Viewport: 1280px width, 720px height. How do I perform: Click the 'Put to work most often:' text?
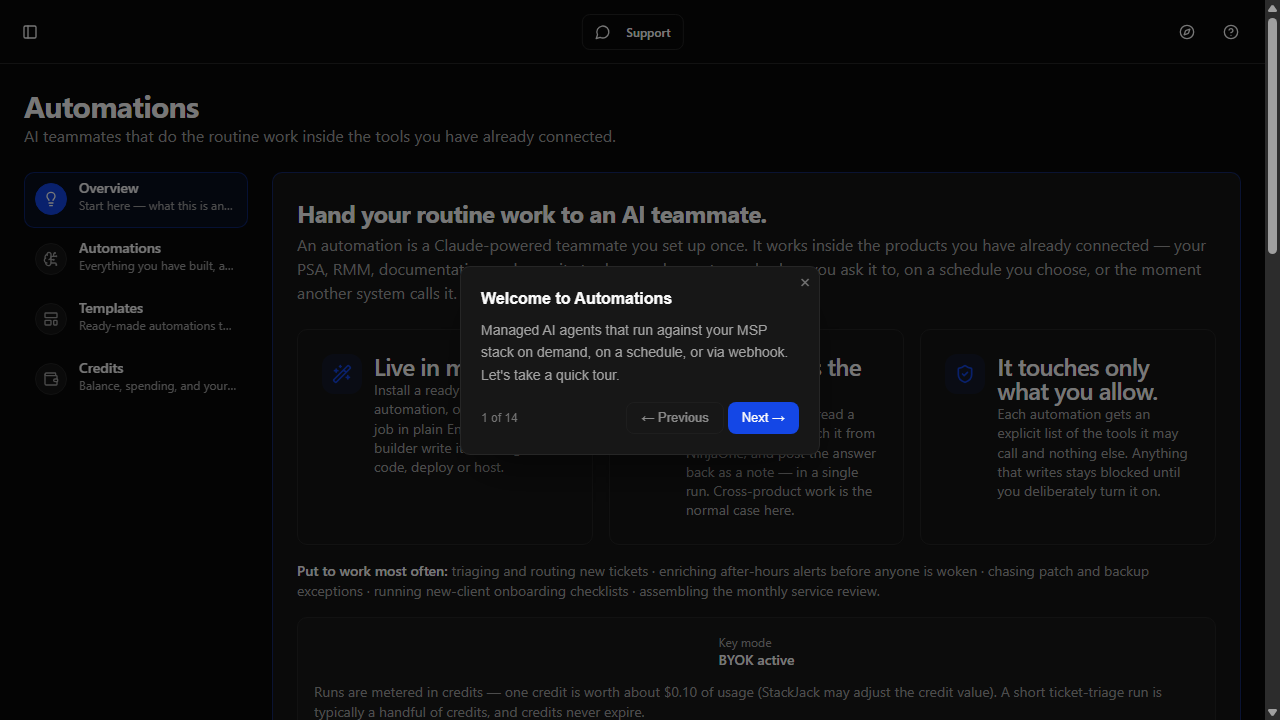pos(372,572)
